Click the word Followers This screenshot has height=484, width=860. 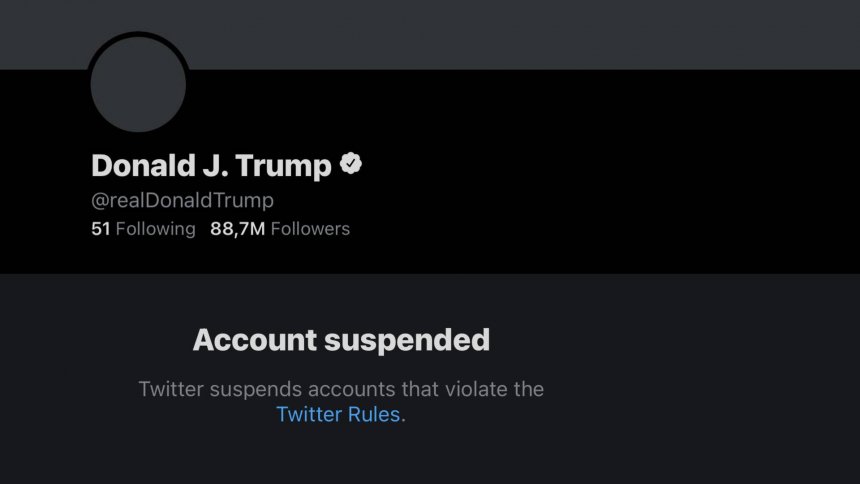(310, 229)
